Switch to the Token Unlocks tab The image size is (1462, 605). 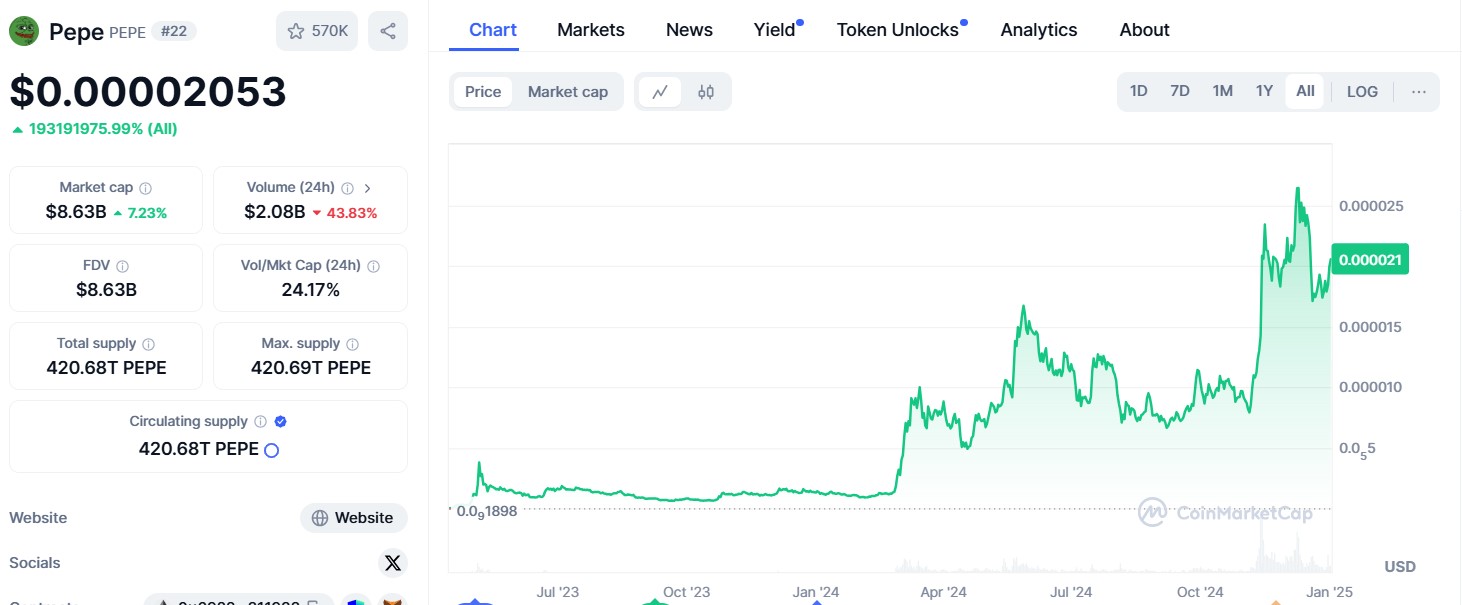tap(897, 30)
